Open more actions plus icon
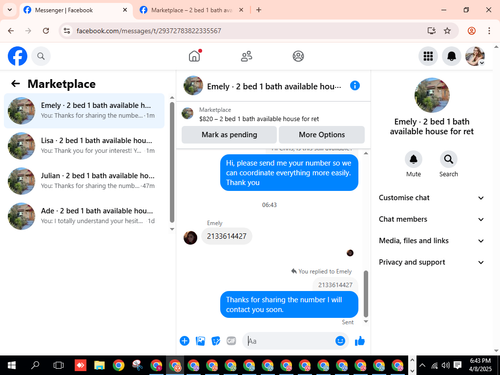Viewport: 500px width, 375px height. 184,341
